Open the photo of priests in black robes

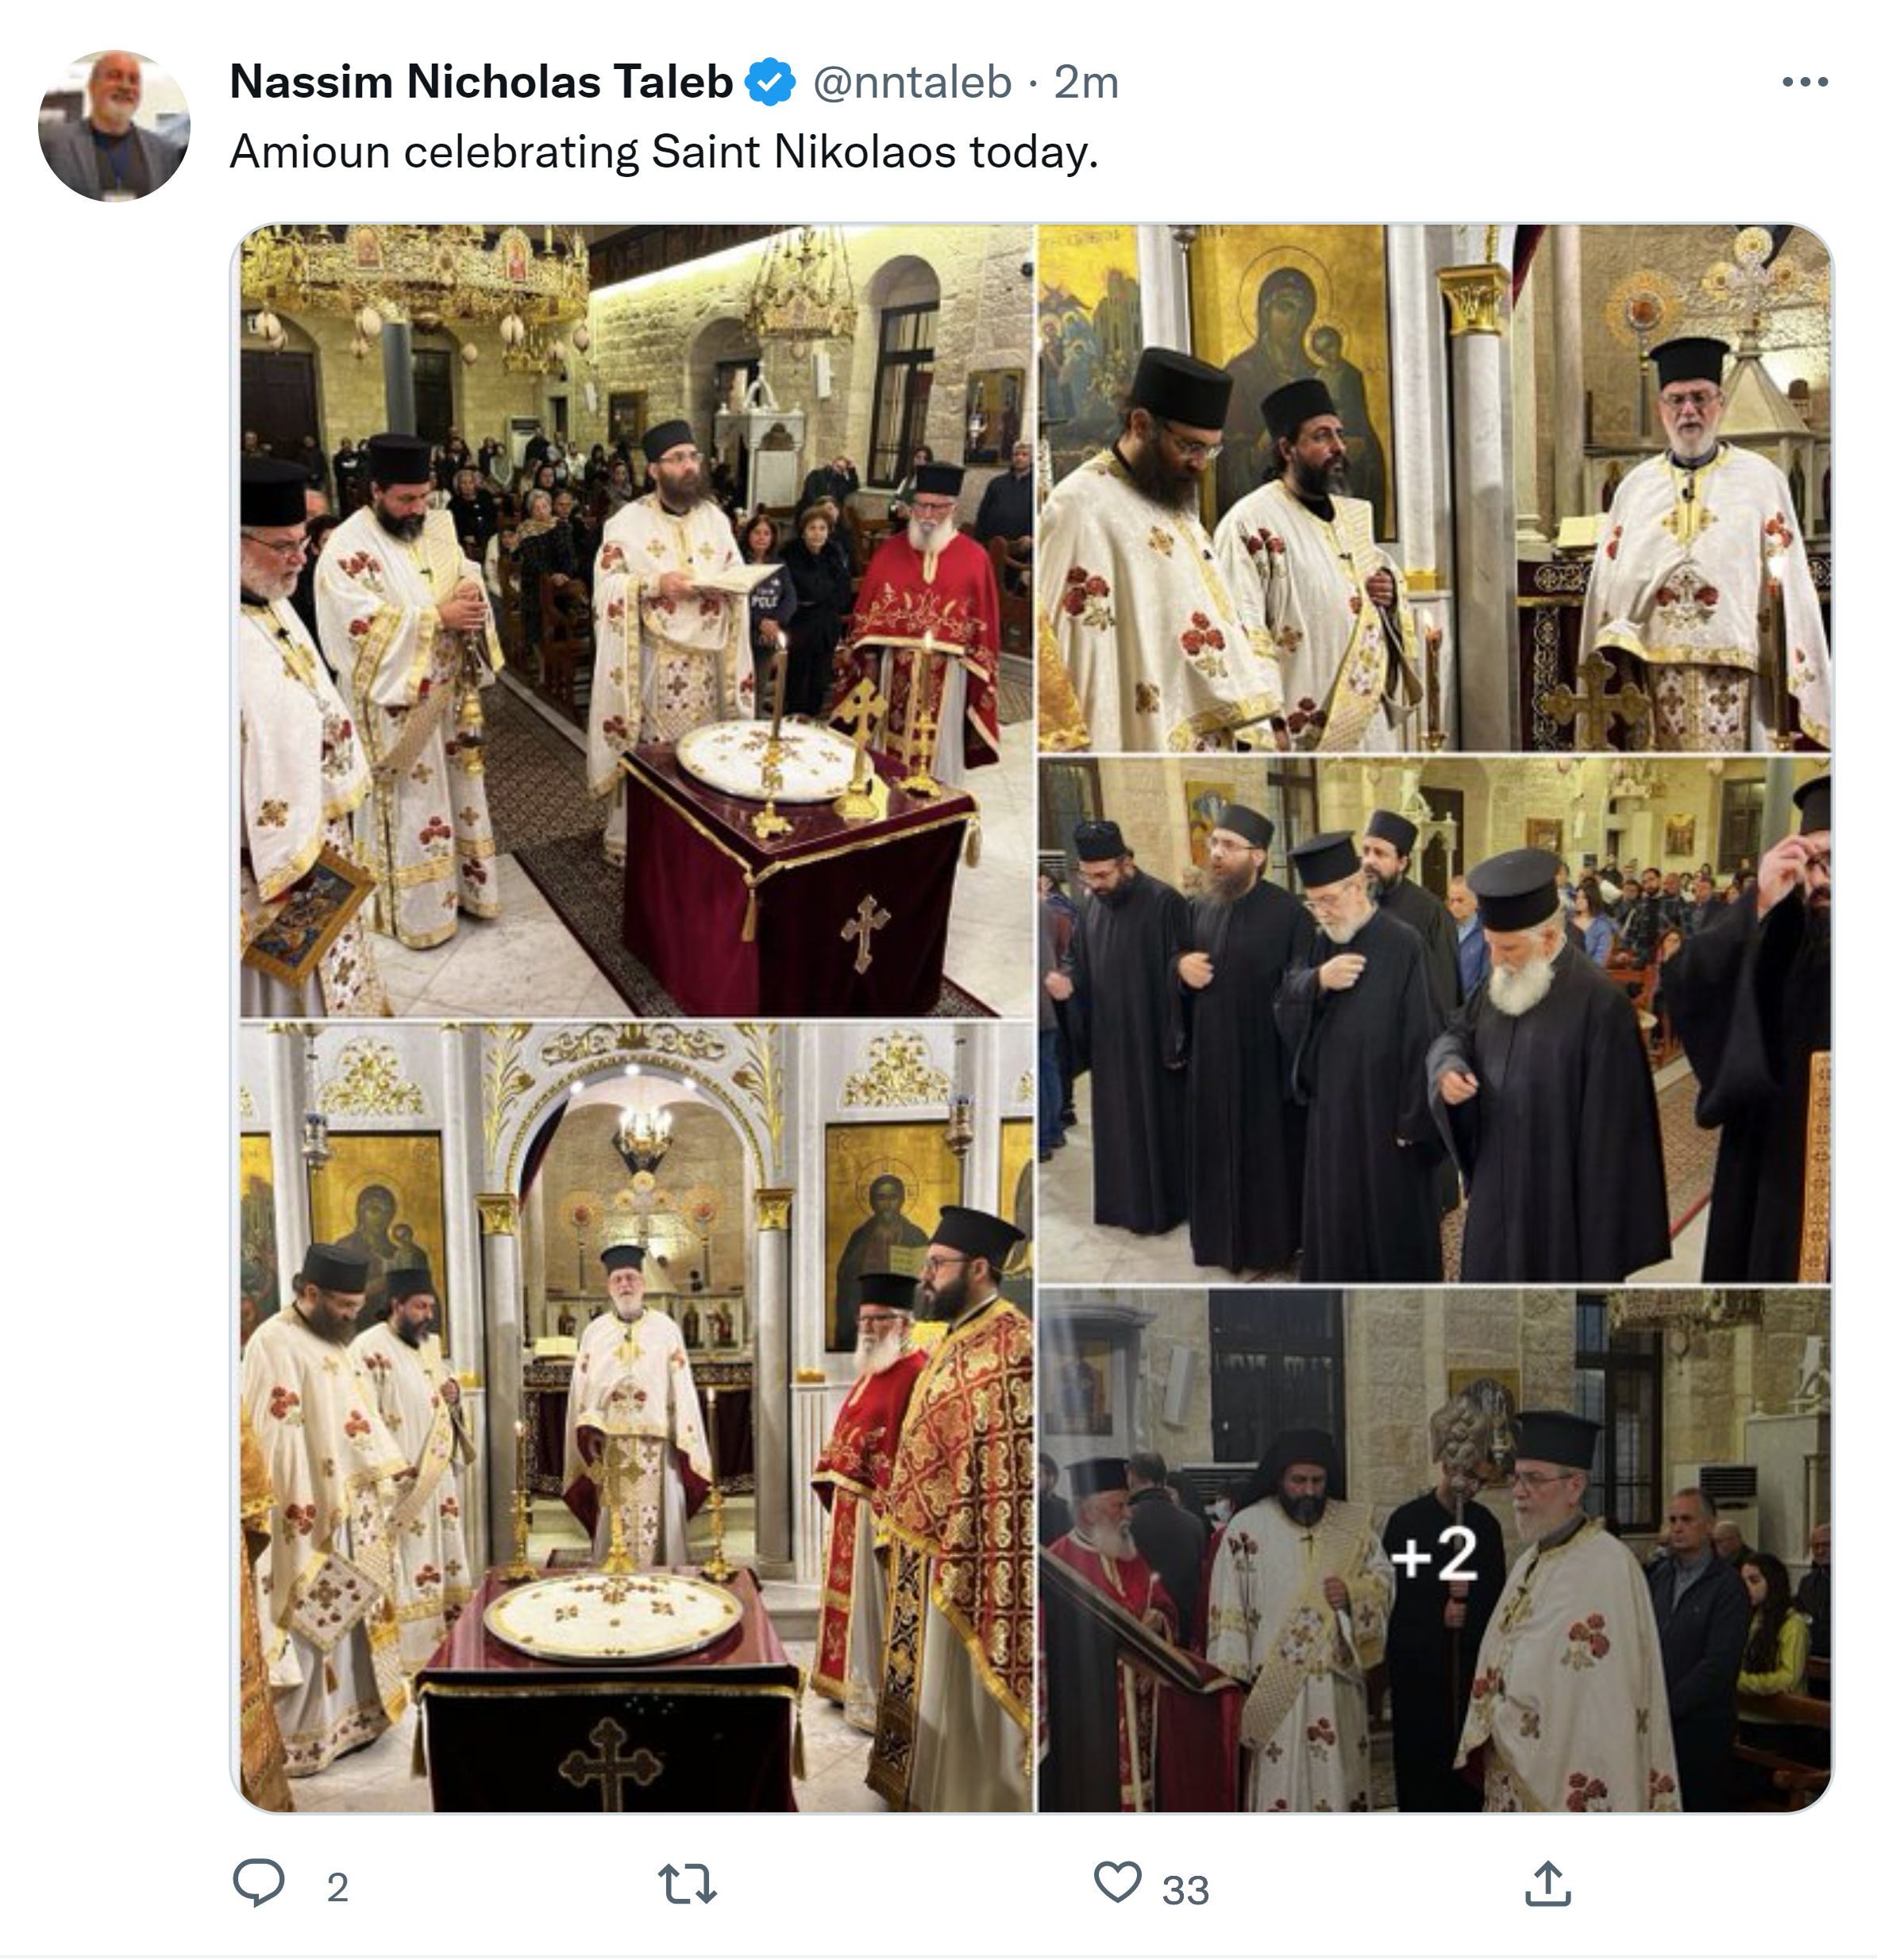pos(1434,1020)
